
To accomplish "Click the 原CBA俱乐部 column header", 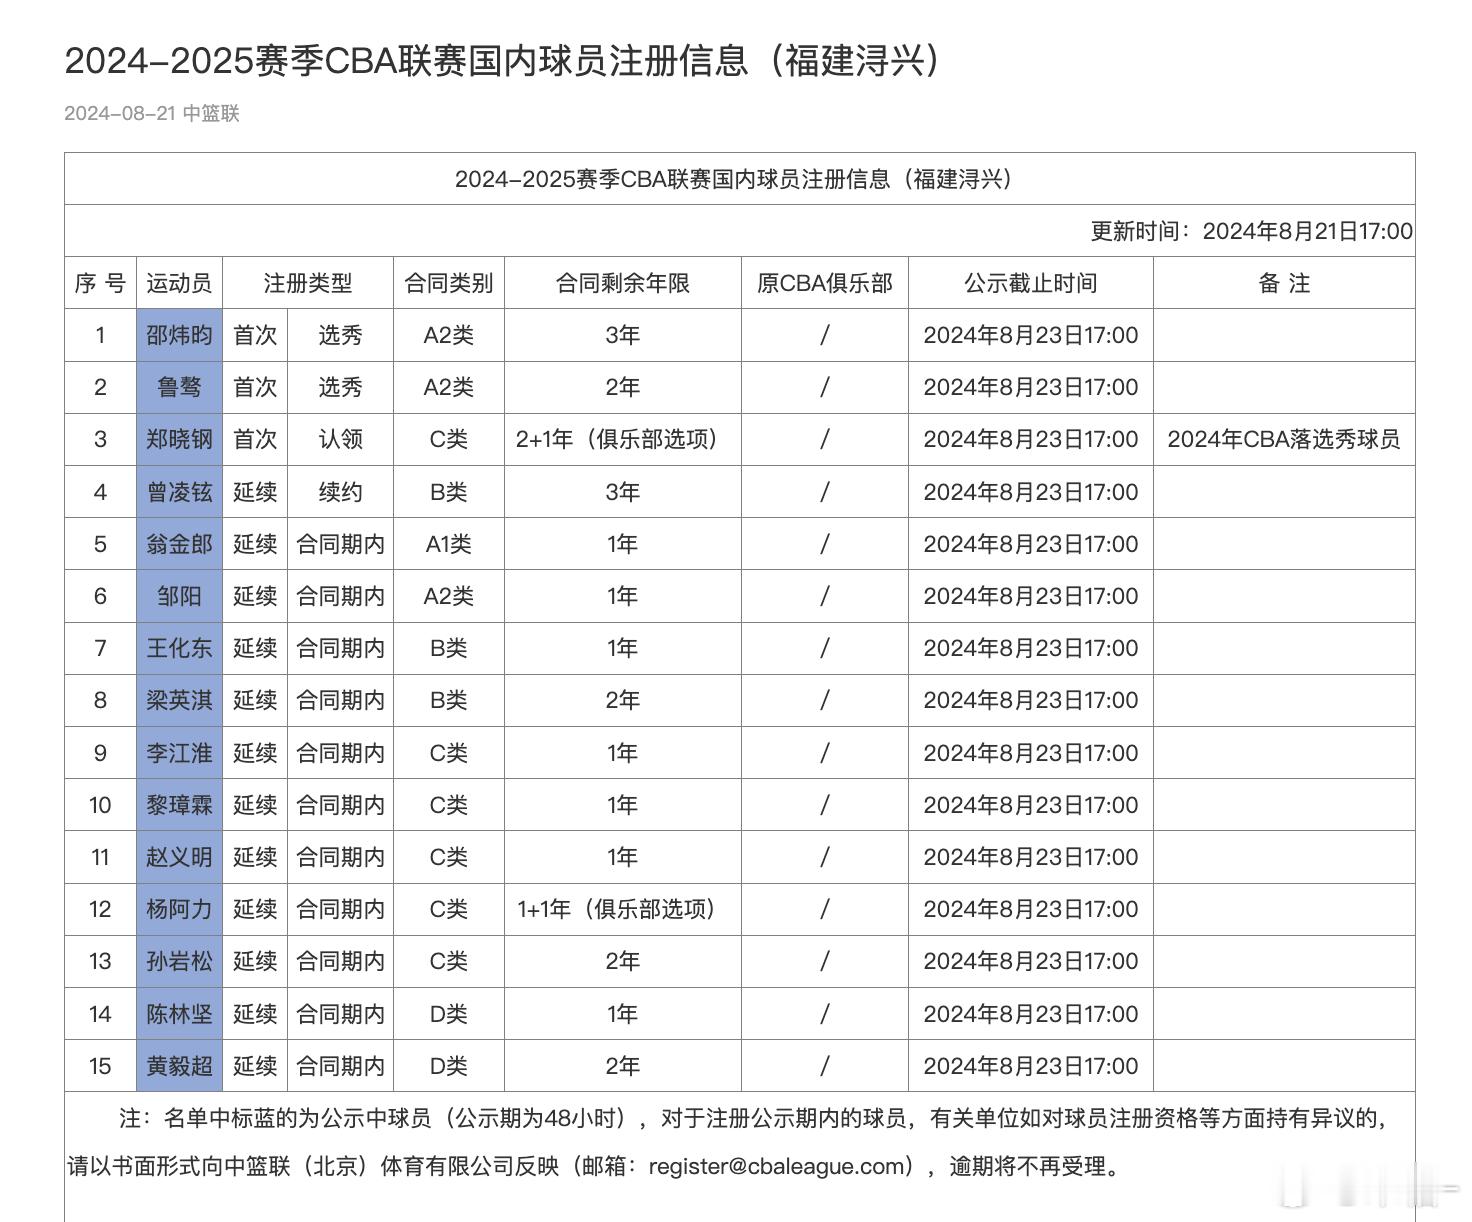I will [x=824, y=283].
